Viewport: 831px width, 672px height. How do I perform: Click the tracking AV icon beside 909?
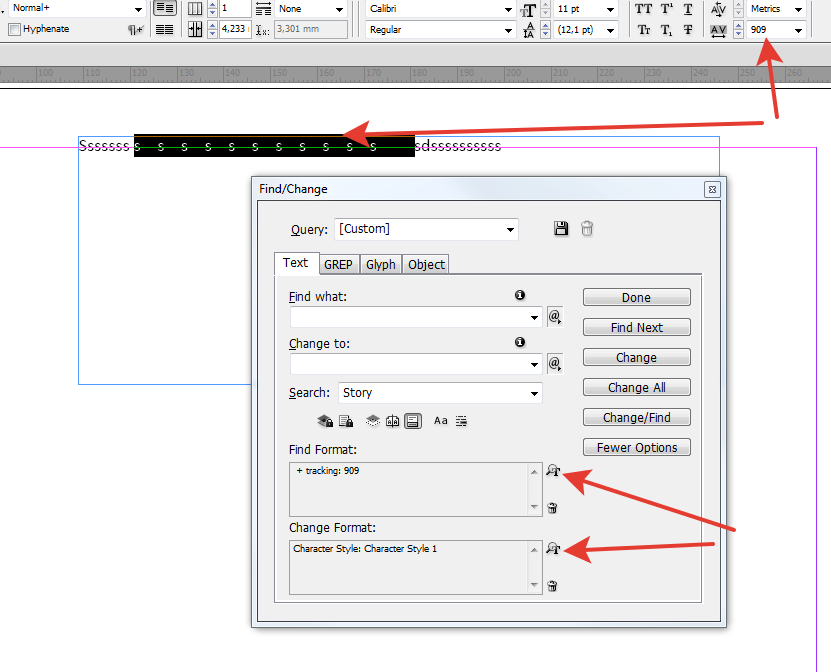tap(718, 31)
